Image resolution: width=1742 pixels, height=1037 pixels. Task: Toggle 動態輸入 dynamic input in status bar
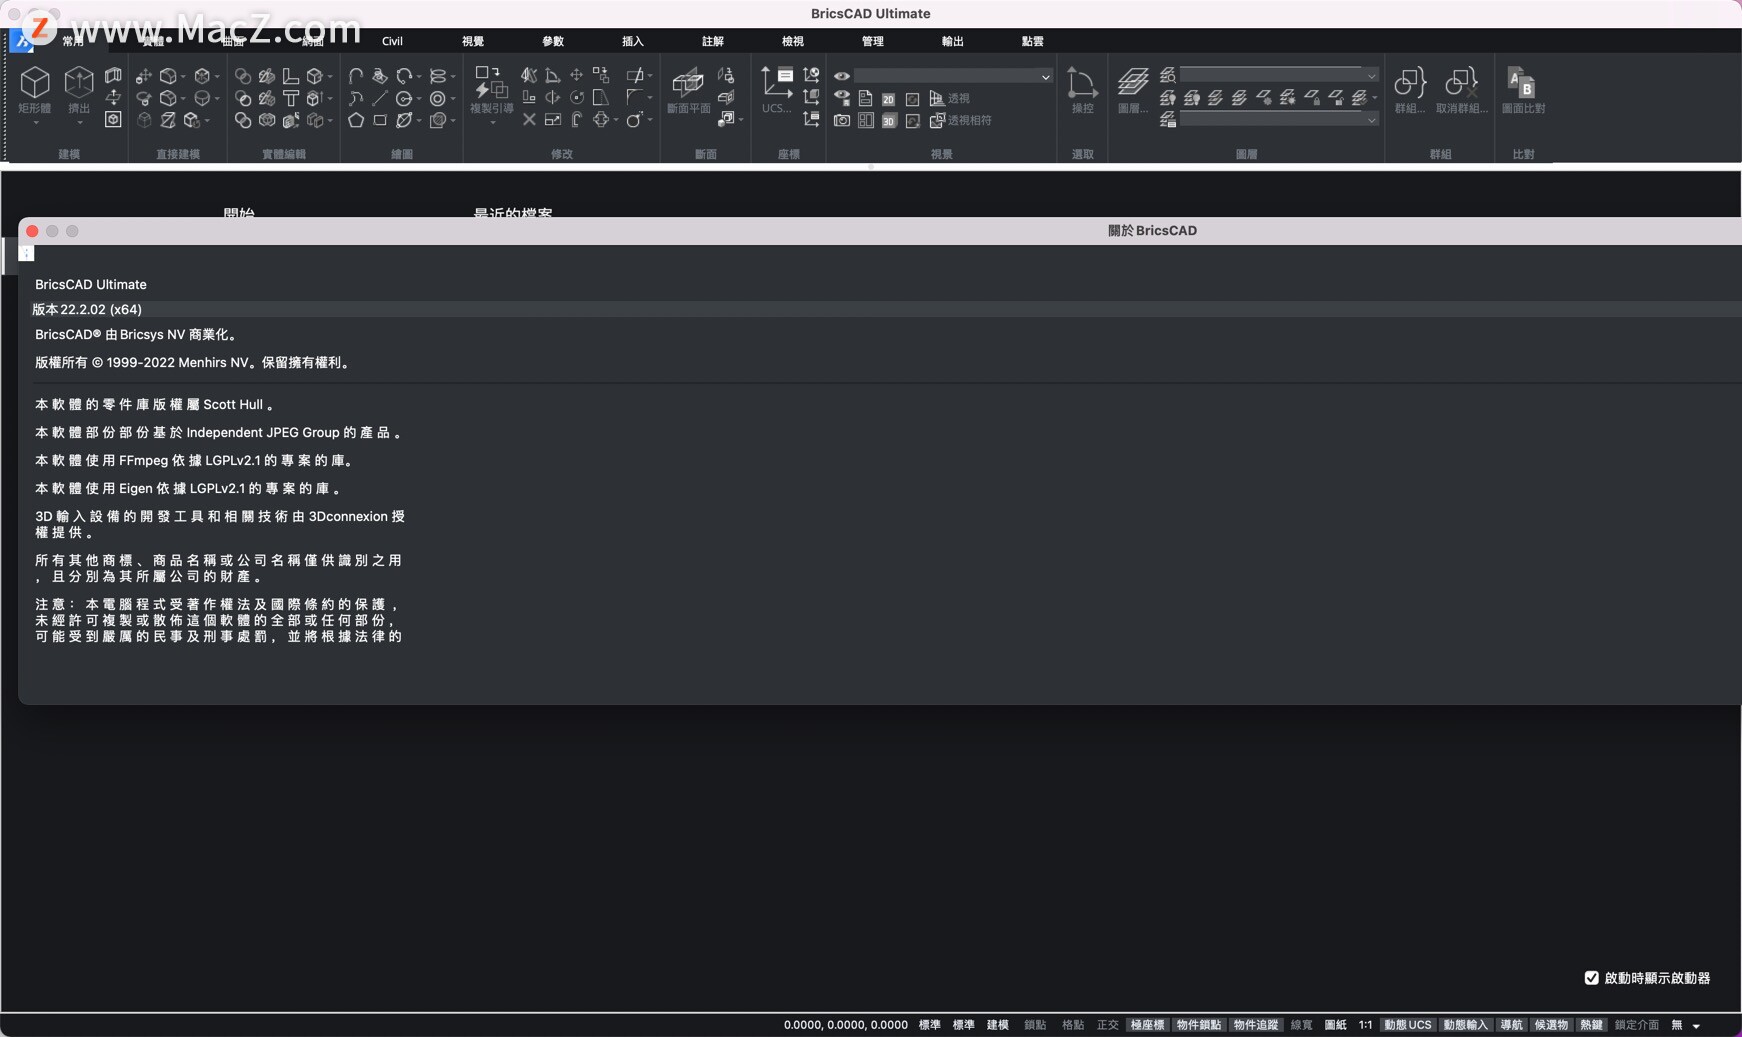[x=1465, y=1025]
